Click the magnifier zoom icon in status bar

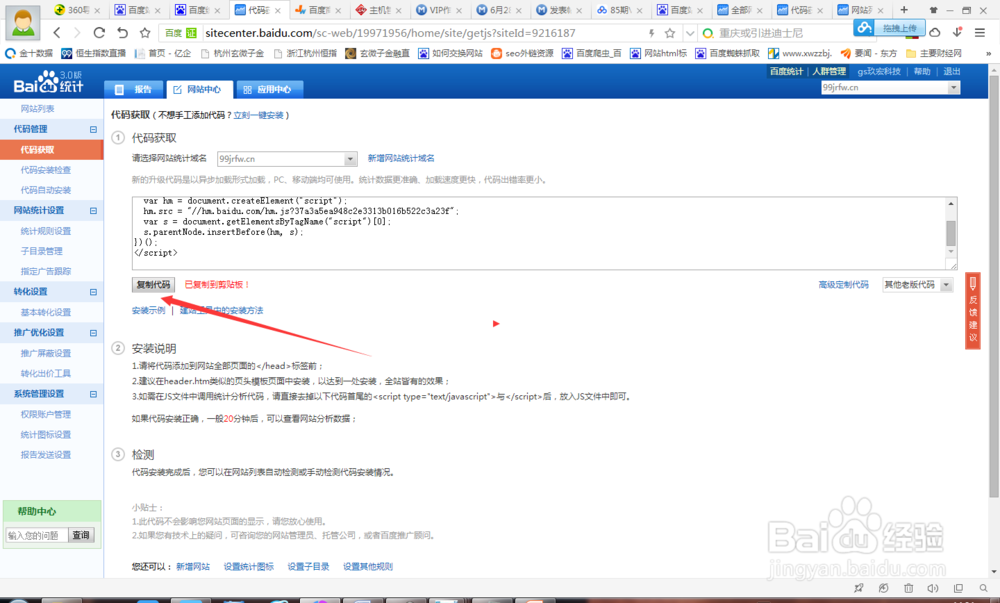[x=983, y=588]
